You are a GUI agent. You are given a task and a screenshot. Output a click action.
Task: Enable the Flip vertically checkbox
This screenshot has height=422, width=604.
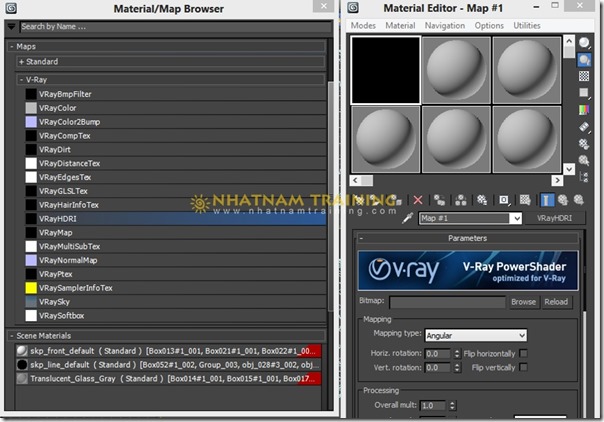tap(523, 367)
